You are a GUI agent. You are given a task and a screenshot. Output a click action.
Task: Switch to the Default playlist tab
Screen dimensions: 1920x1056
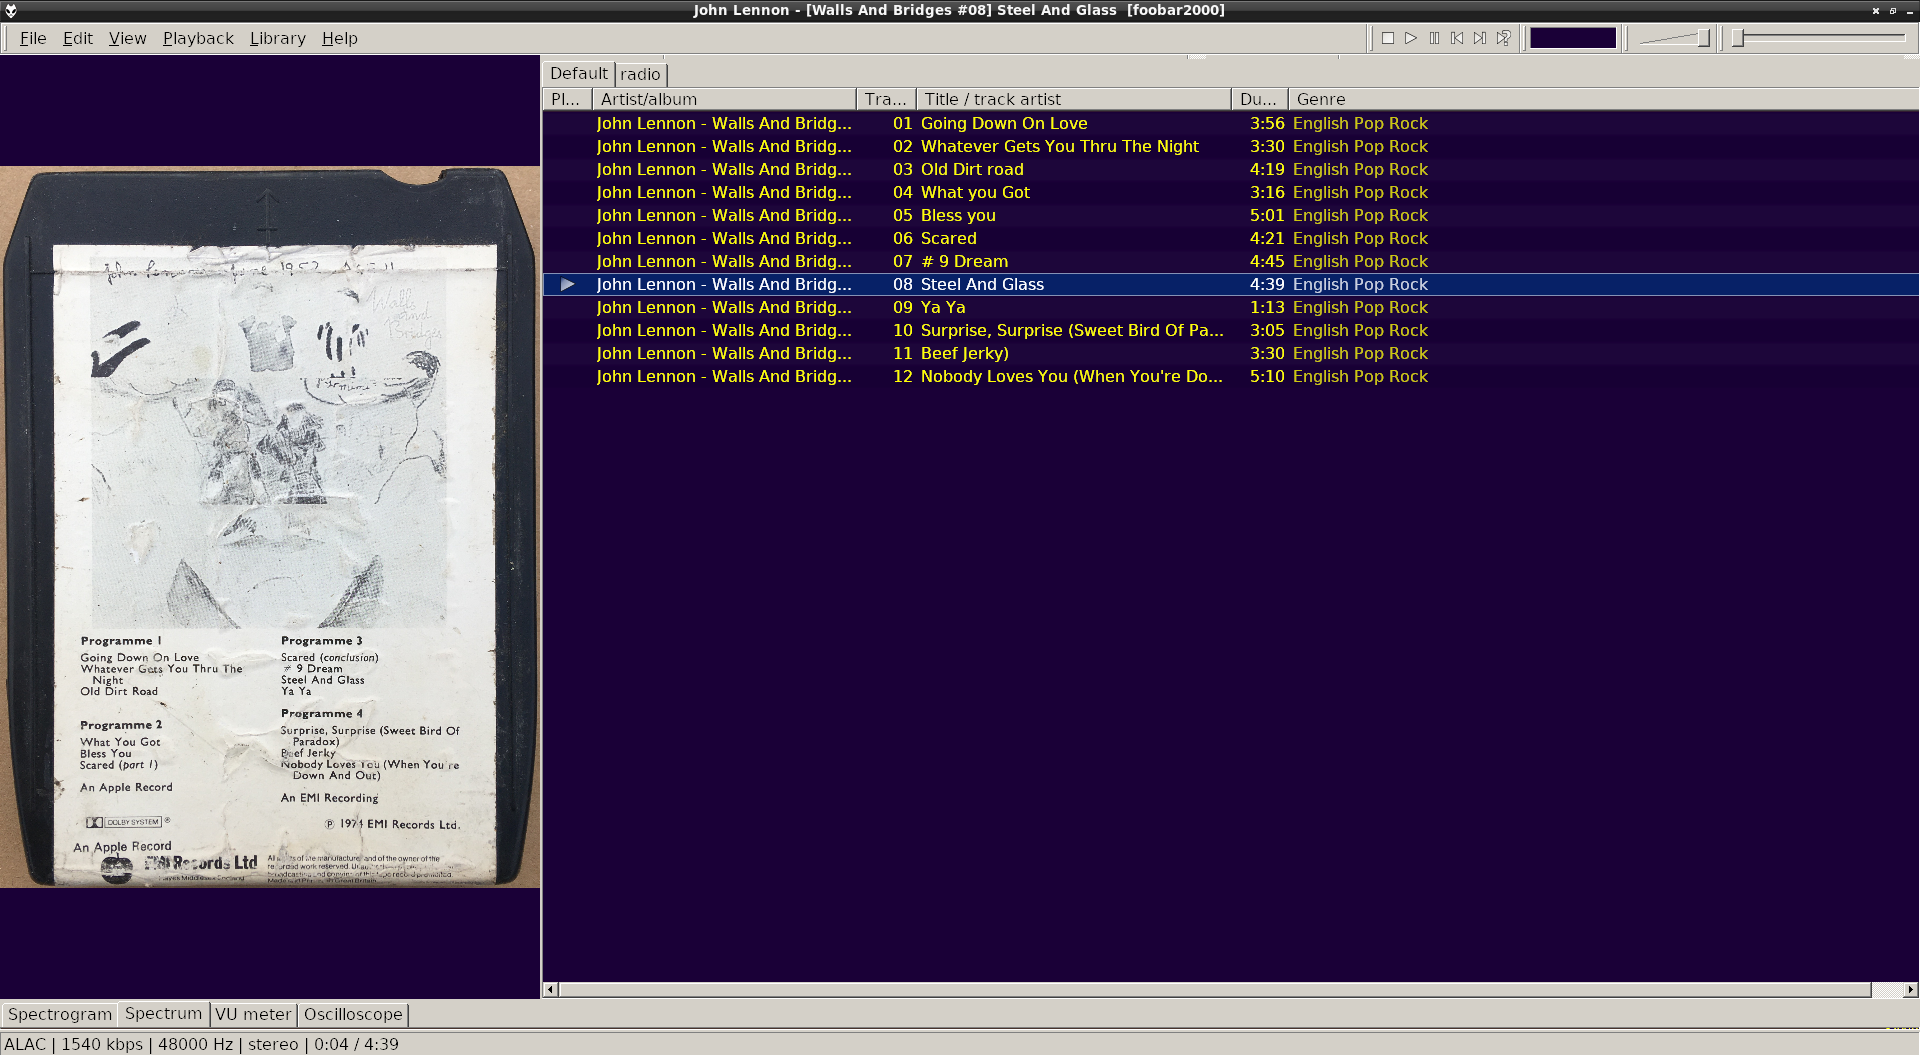tap(578, 73)
